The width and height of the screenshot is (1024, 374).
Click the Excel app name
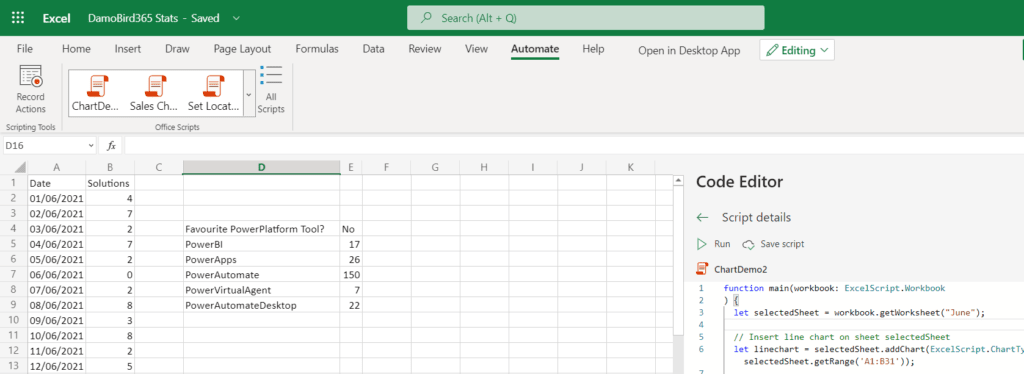(56, 18)
